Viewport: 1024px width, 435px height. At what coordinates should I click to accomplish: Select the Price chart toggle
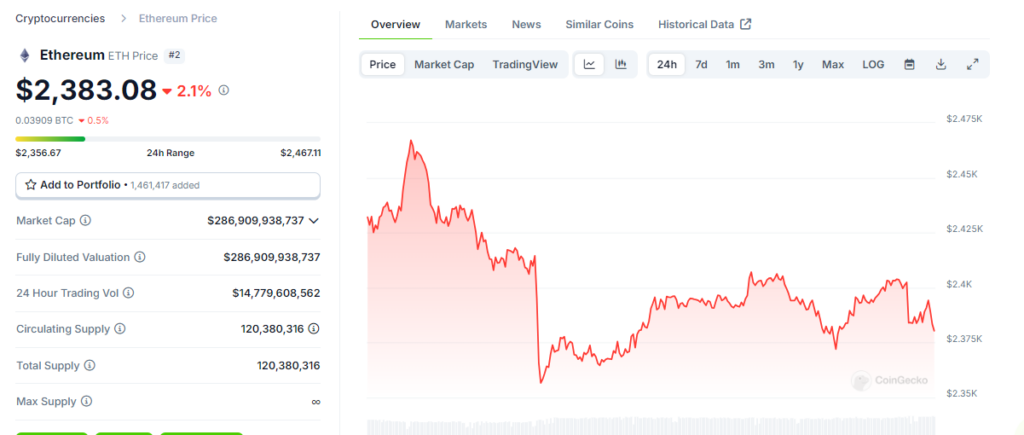pos(383,65)
